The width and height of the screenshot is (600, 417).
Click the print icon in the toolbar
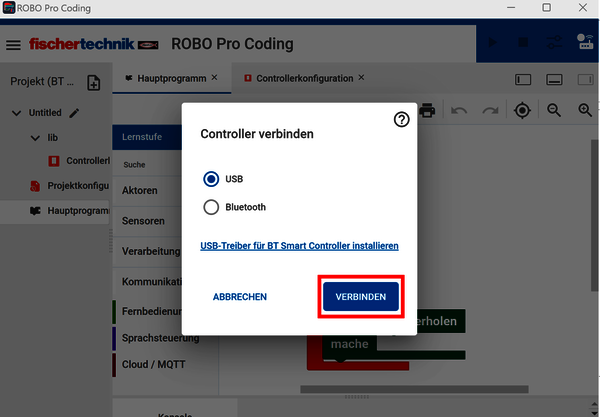coord(427,111)
